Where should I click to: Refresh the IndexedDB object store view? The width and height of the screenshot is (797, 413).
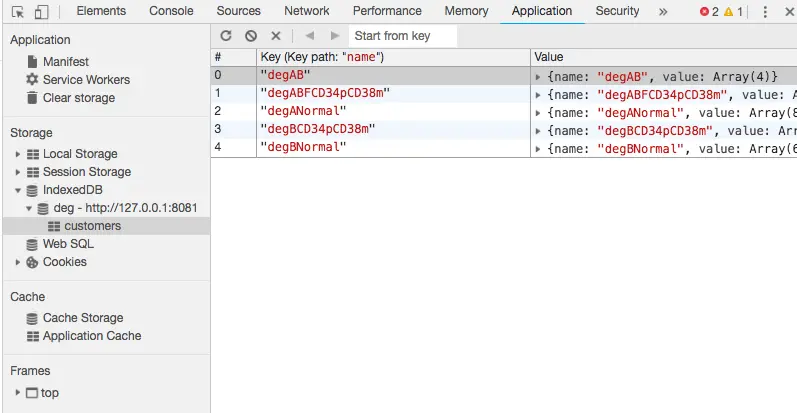(226, 36)
